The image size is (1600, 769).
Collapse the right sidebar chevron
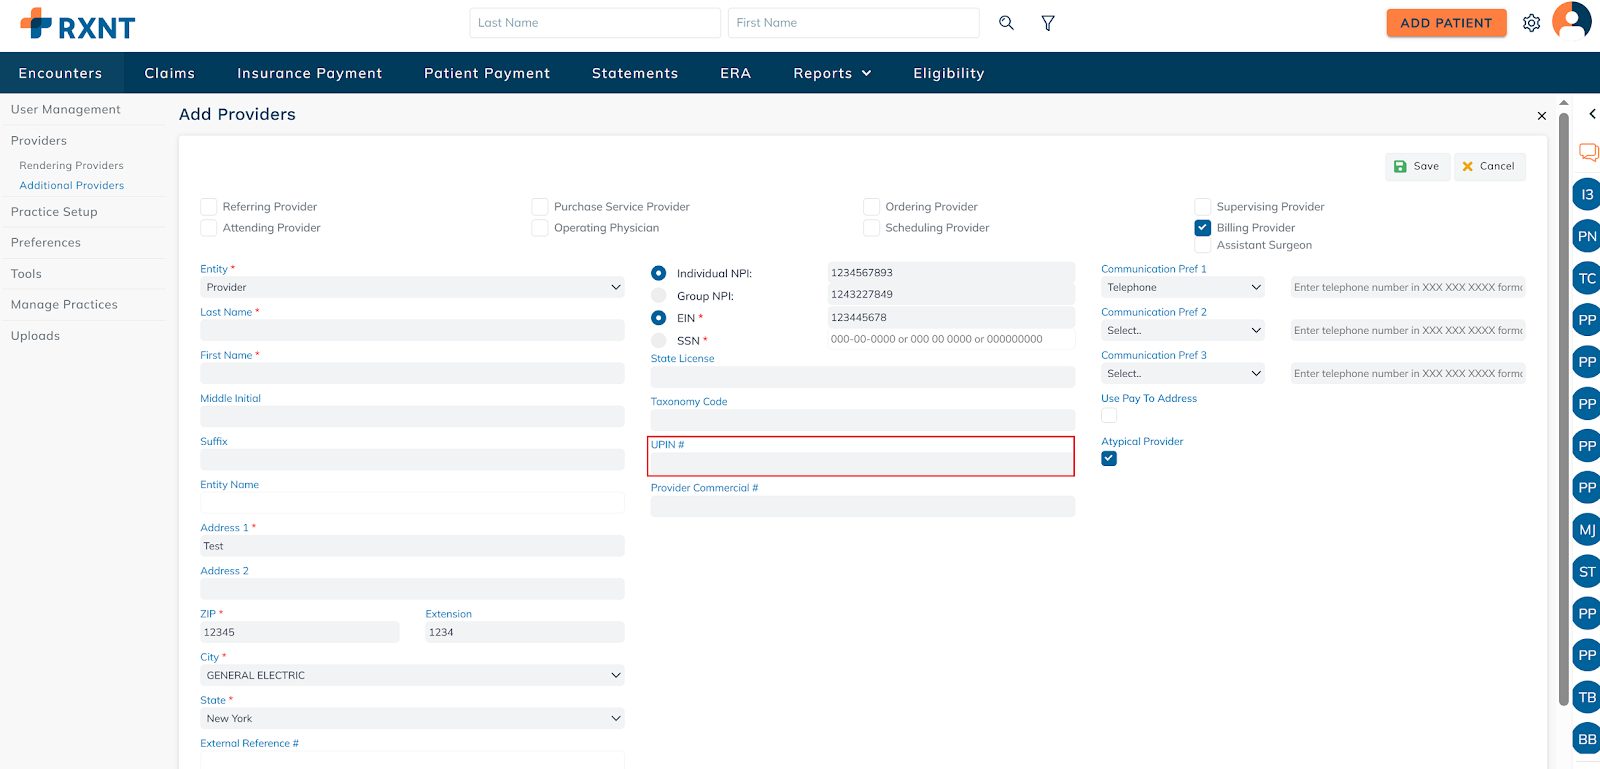coord(1592,114)
